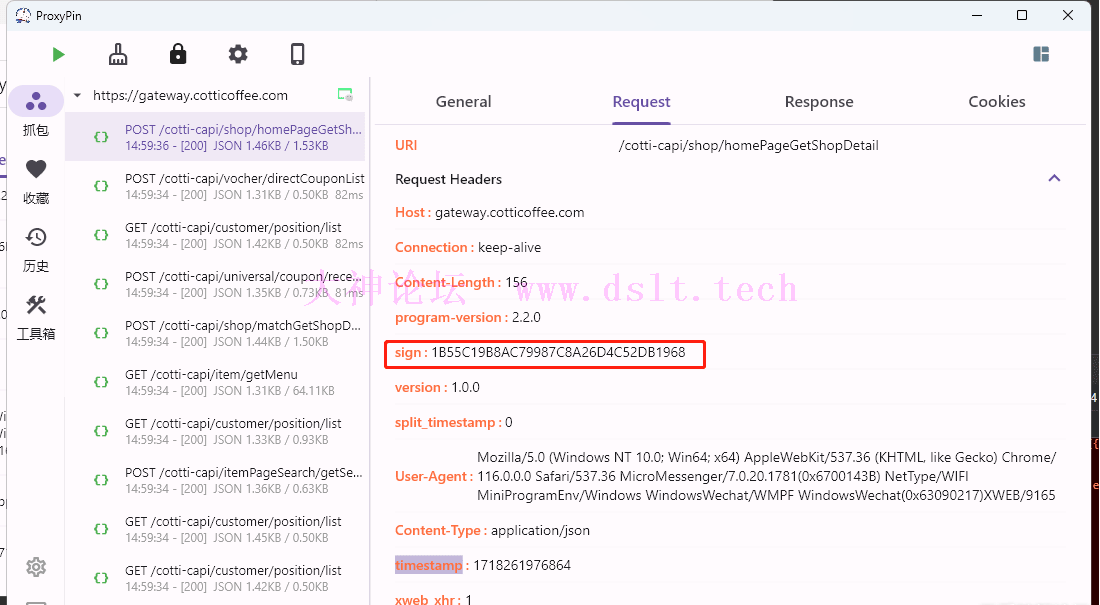Image resolution: width=1100 pixels, height=605 pixels.
Task: Open the Response tab
Action: coord(819,102)
